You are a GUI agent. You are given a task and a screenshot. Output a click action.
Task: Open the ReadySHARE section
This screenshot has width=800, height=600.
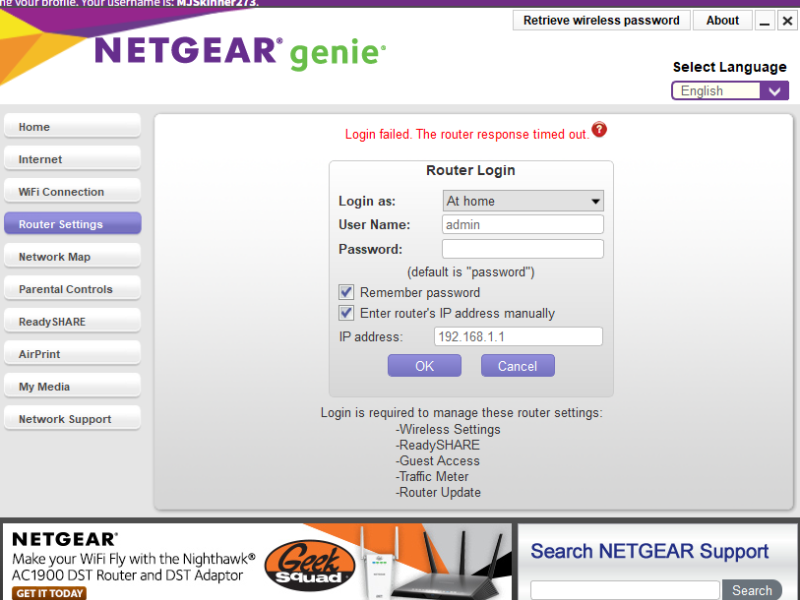72,321
